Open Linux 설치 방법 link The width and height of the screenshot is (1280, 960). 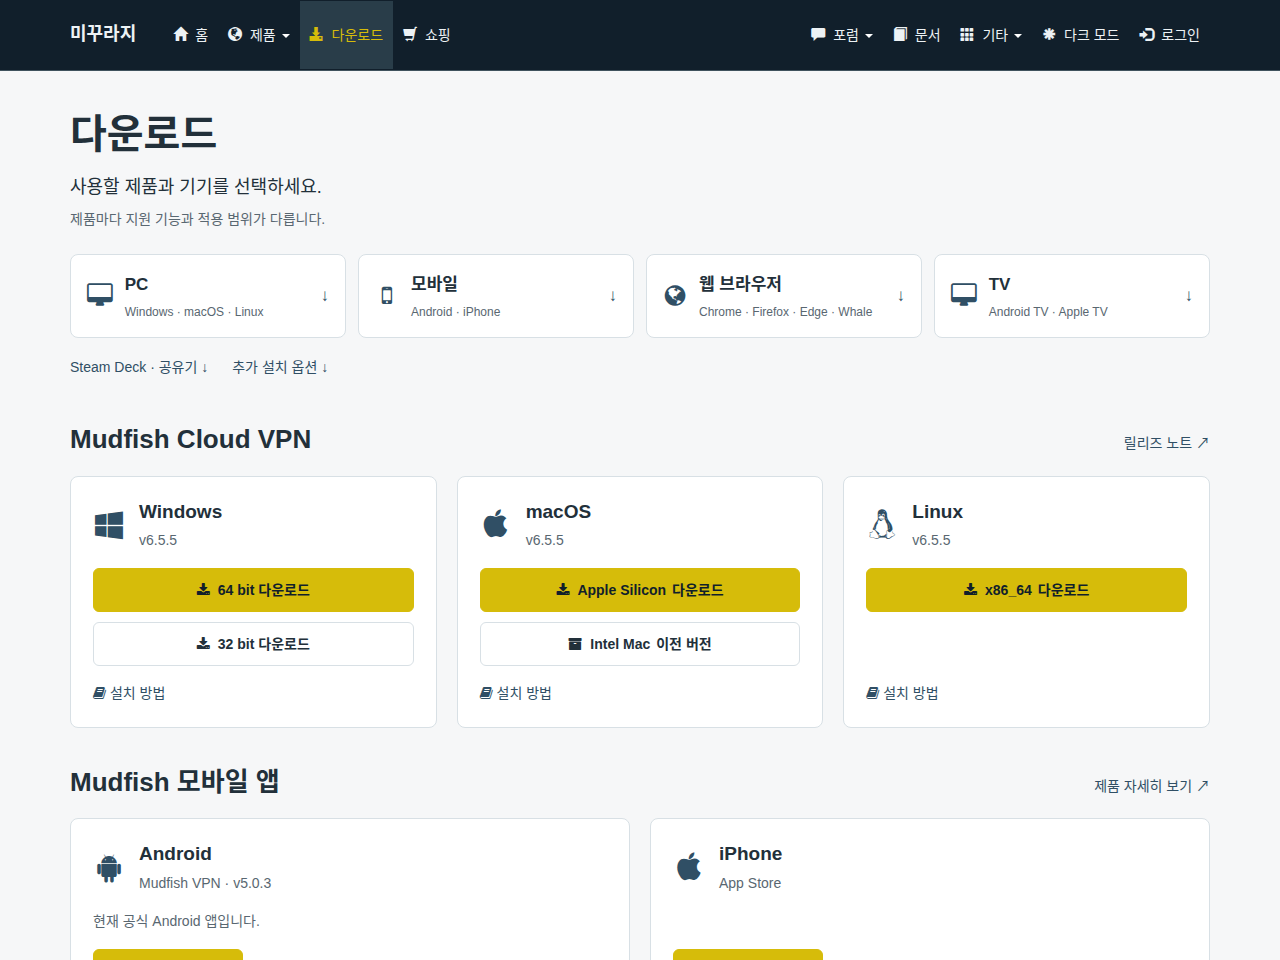pyautogui.click(x=902, y=693)
